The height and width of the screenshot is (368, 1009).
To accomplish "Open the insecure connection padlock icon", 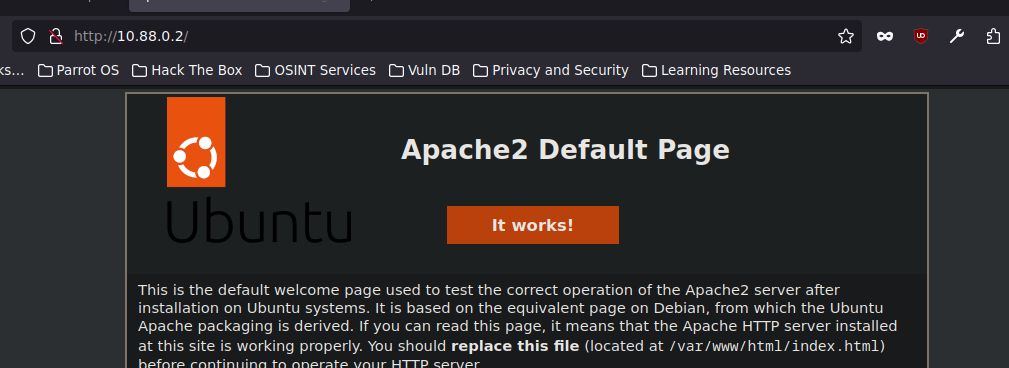I will pos(56,36).
